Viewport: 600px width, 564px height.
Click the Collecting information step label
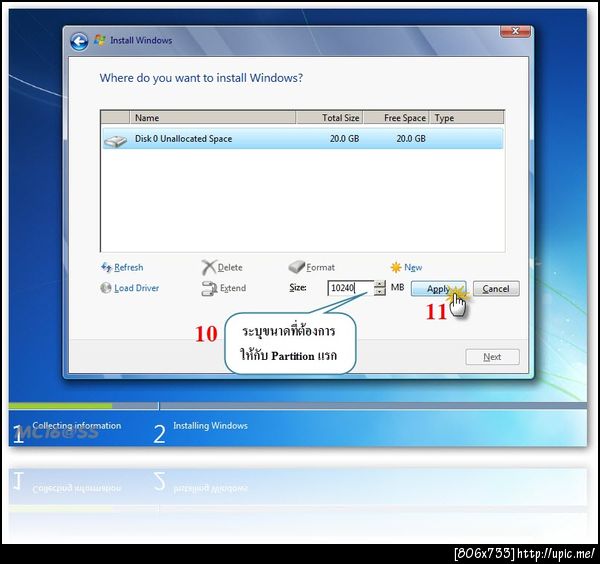tap(77, 425)
